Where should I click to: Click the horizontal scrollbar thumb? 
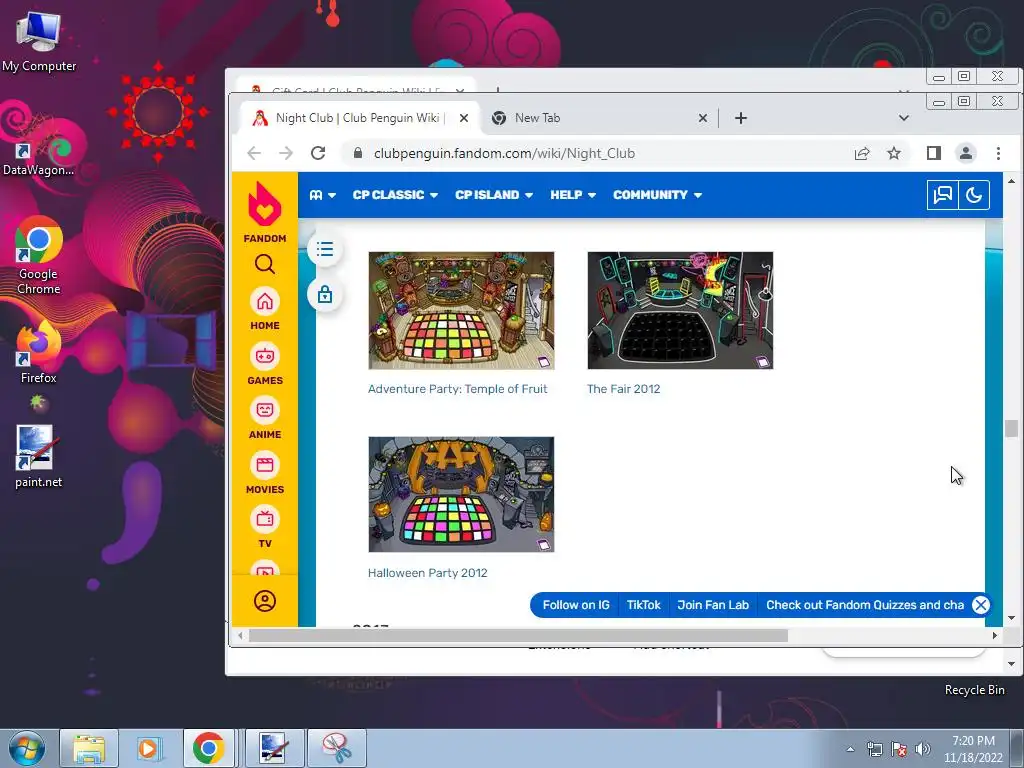point(519,635)
